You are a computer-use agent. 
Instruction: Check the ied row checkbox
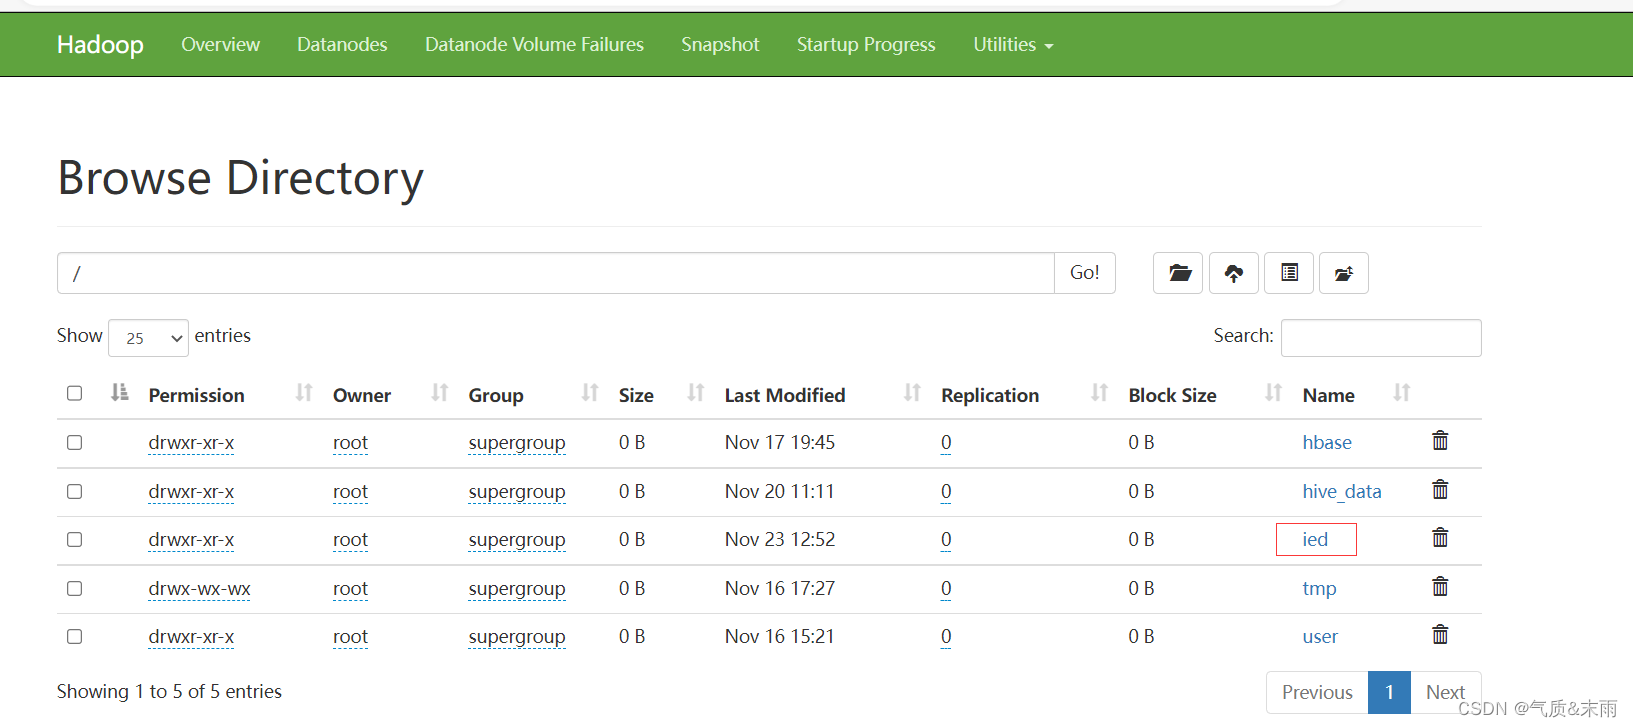coord(74,539)
